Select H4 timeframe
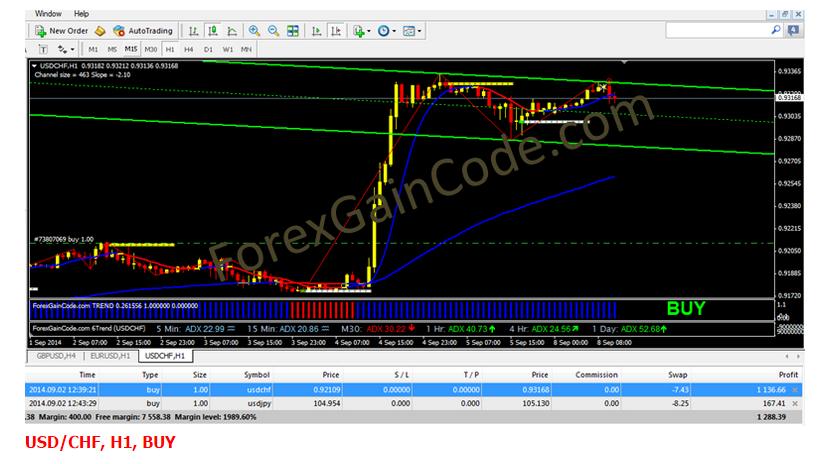The height and width of the screenshot is (464, 823). click(x=188, y=49)
